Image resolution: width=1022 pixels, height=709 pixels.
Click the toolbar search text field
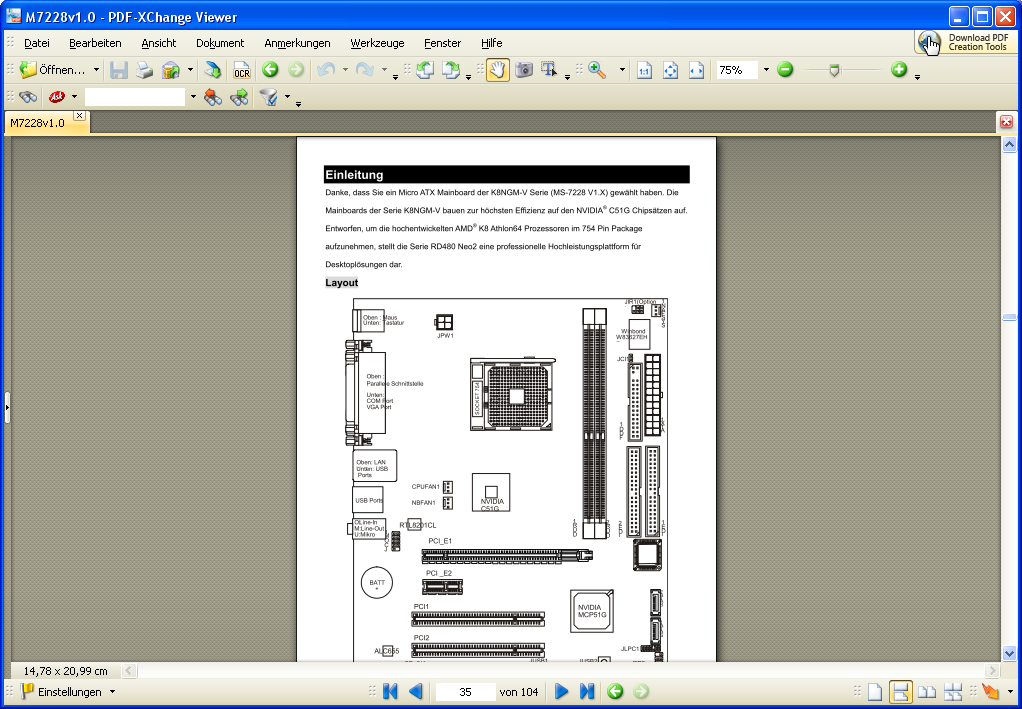(135, 97)
